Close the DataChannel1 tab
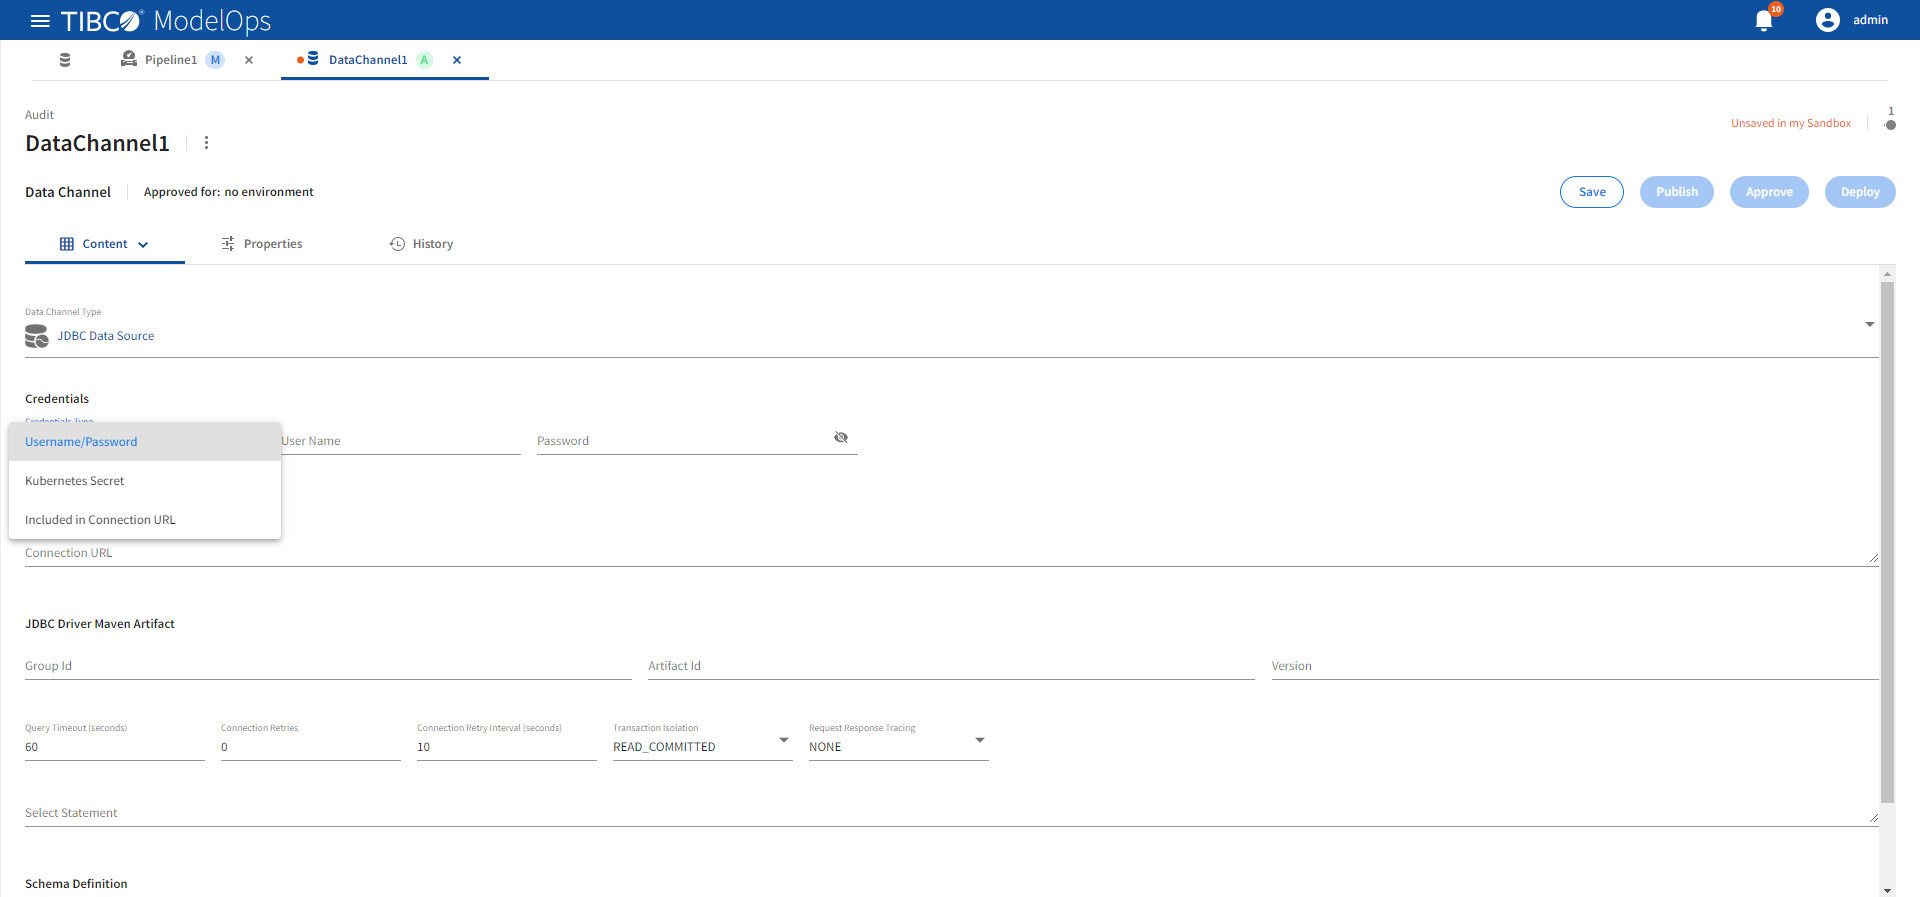 point(457,60)
